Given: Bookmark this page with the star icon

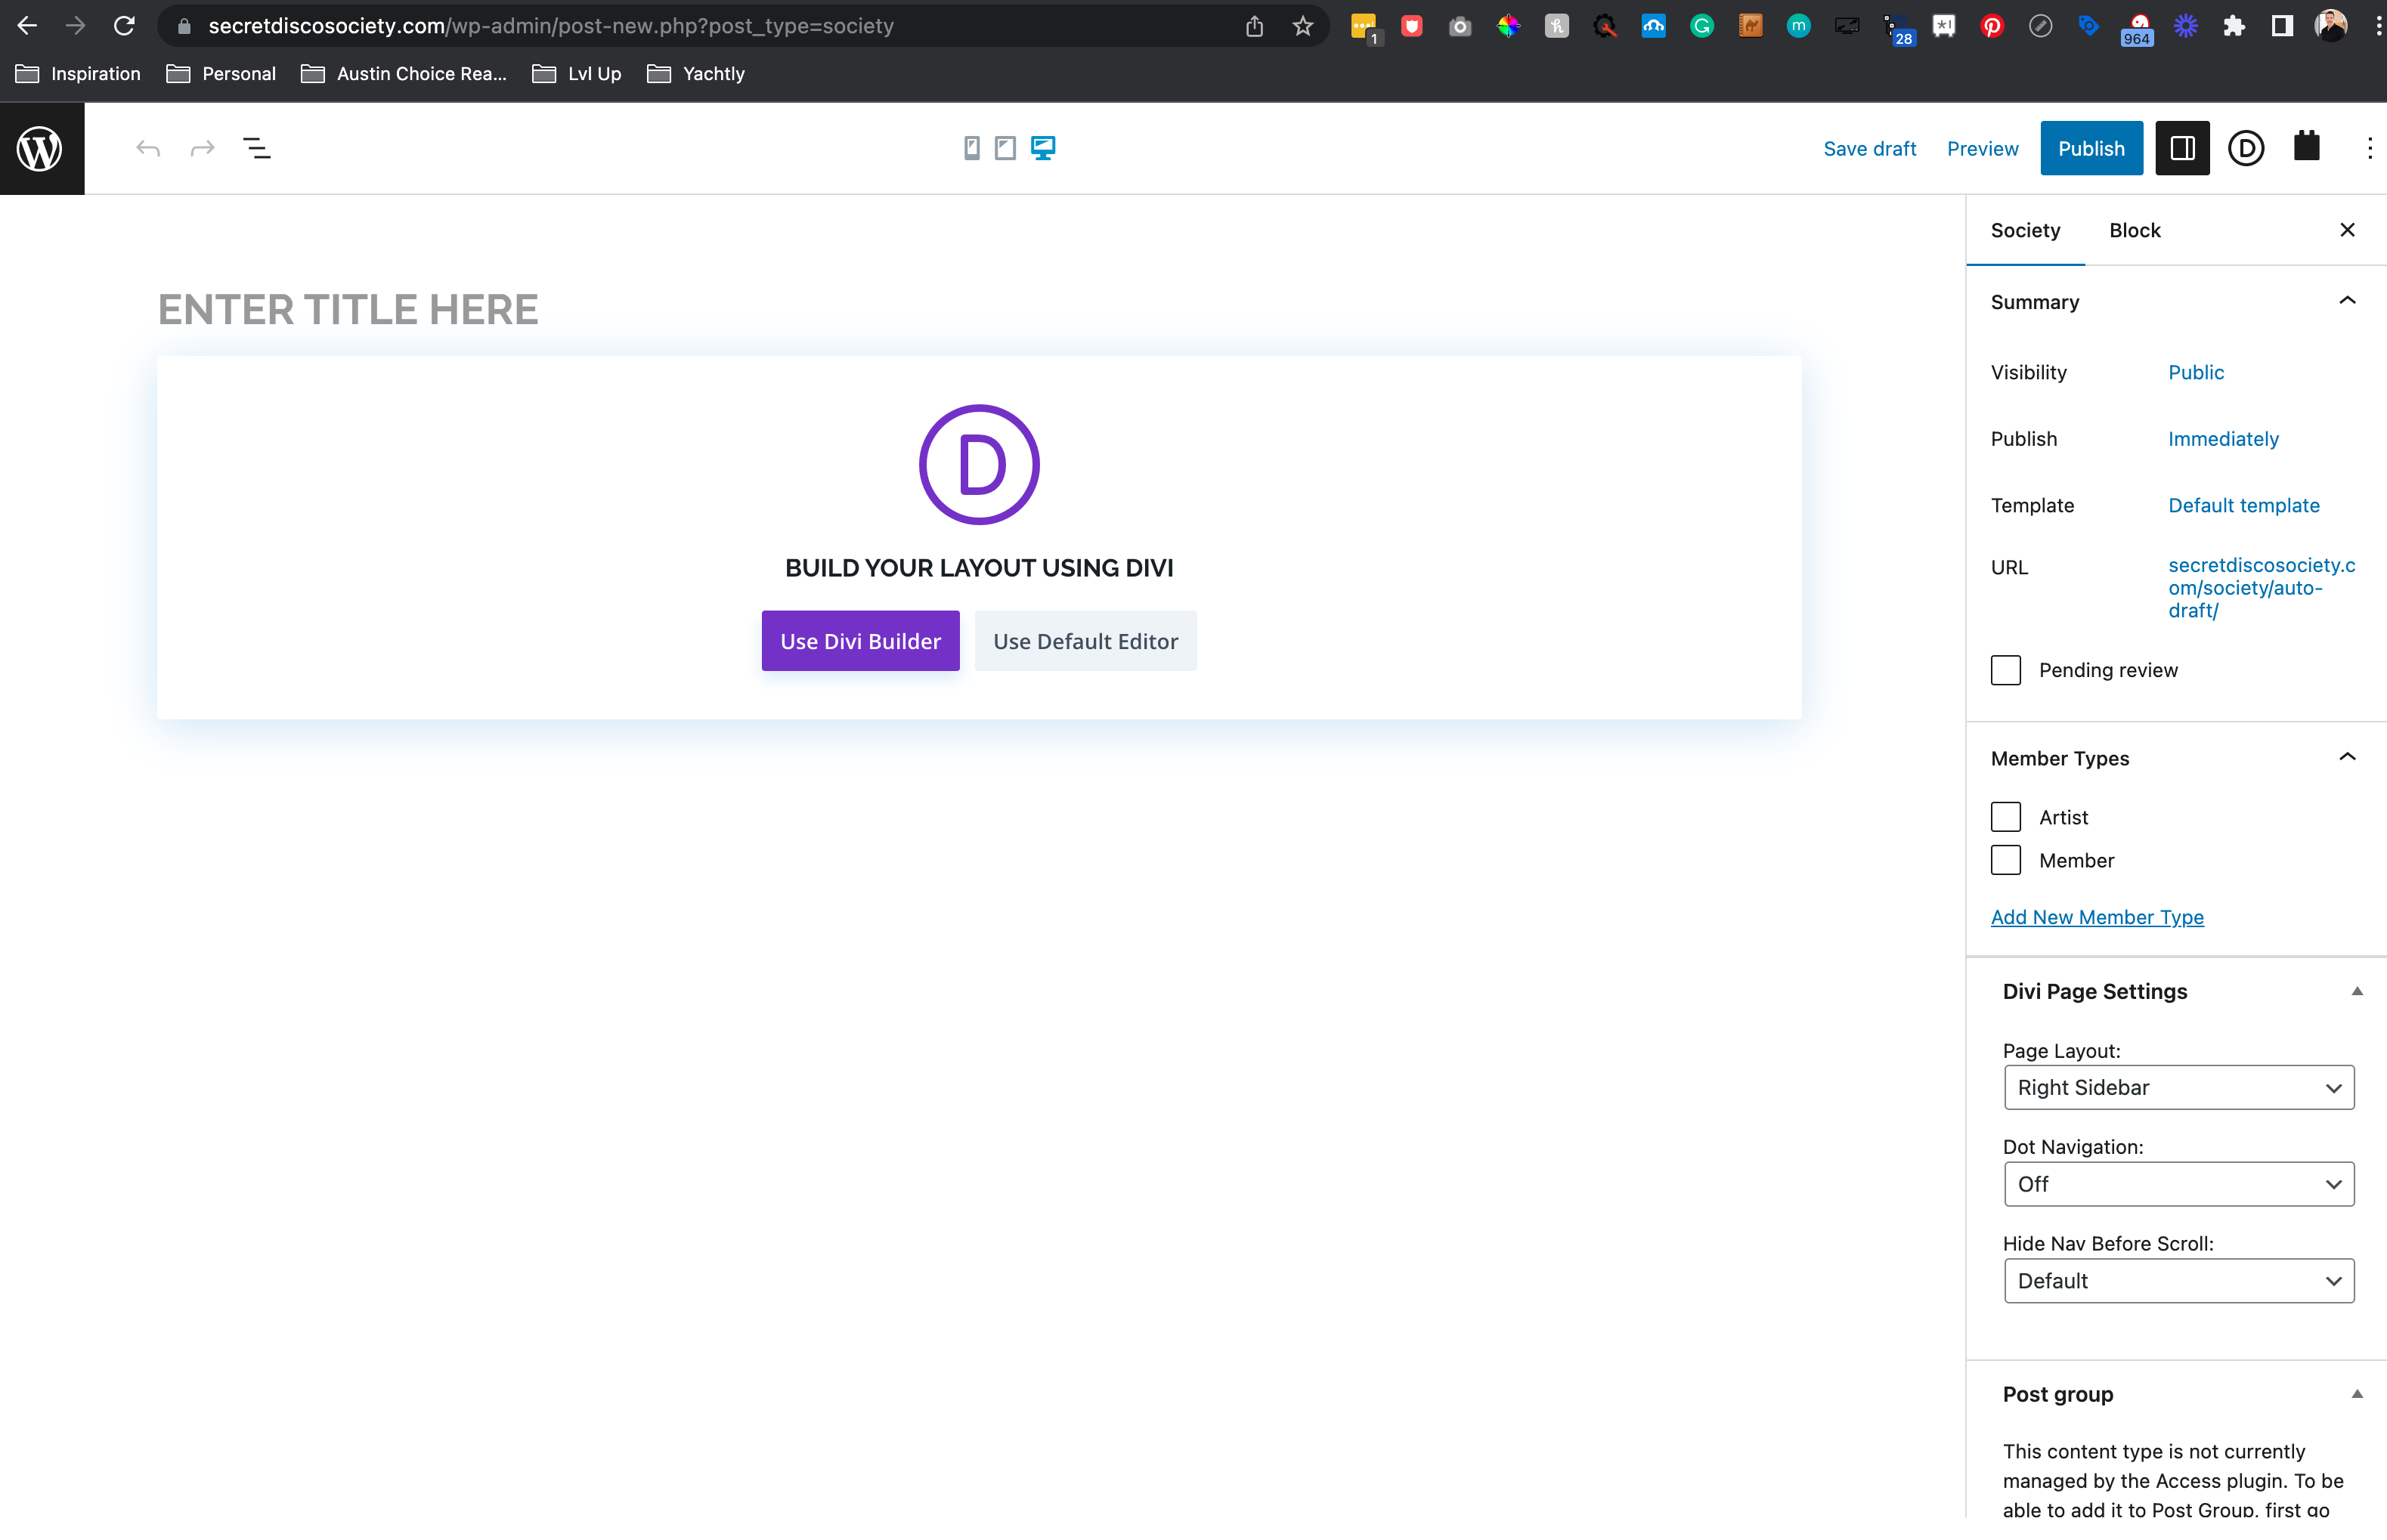Looking at the screenshot, I should pos(1302,26).
